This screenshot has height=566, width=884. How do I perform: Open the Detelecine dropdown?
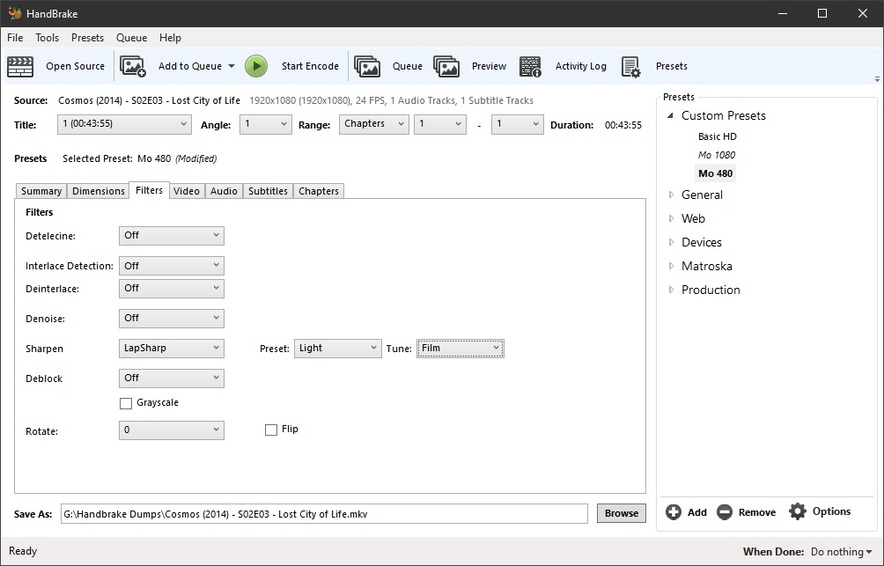point(171,236)
